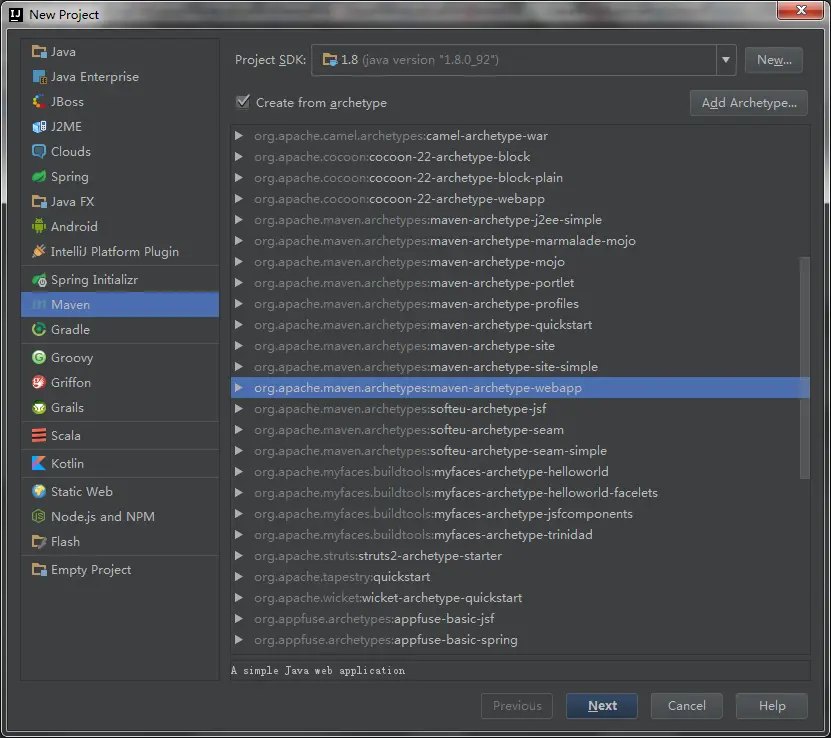This screenshot has height=738, width=831.
Task: Click the Add Archetype... button
Action: coord(749,103)
